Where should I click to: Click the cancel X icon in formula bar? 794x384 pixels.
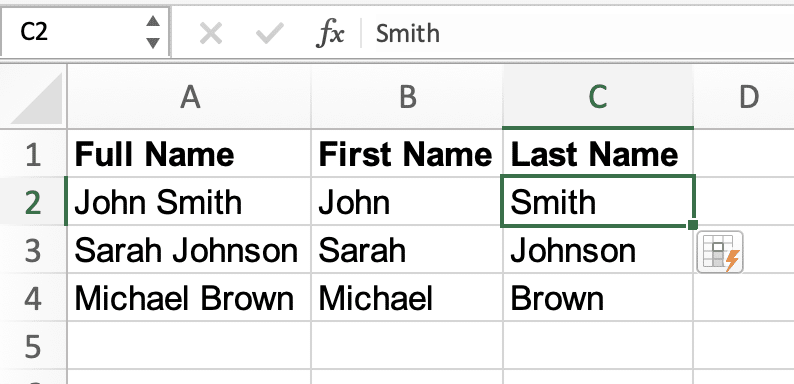click(x=211, y=34)
